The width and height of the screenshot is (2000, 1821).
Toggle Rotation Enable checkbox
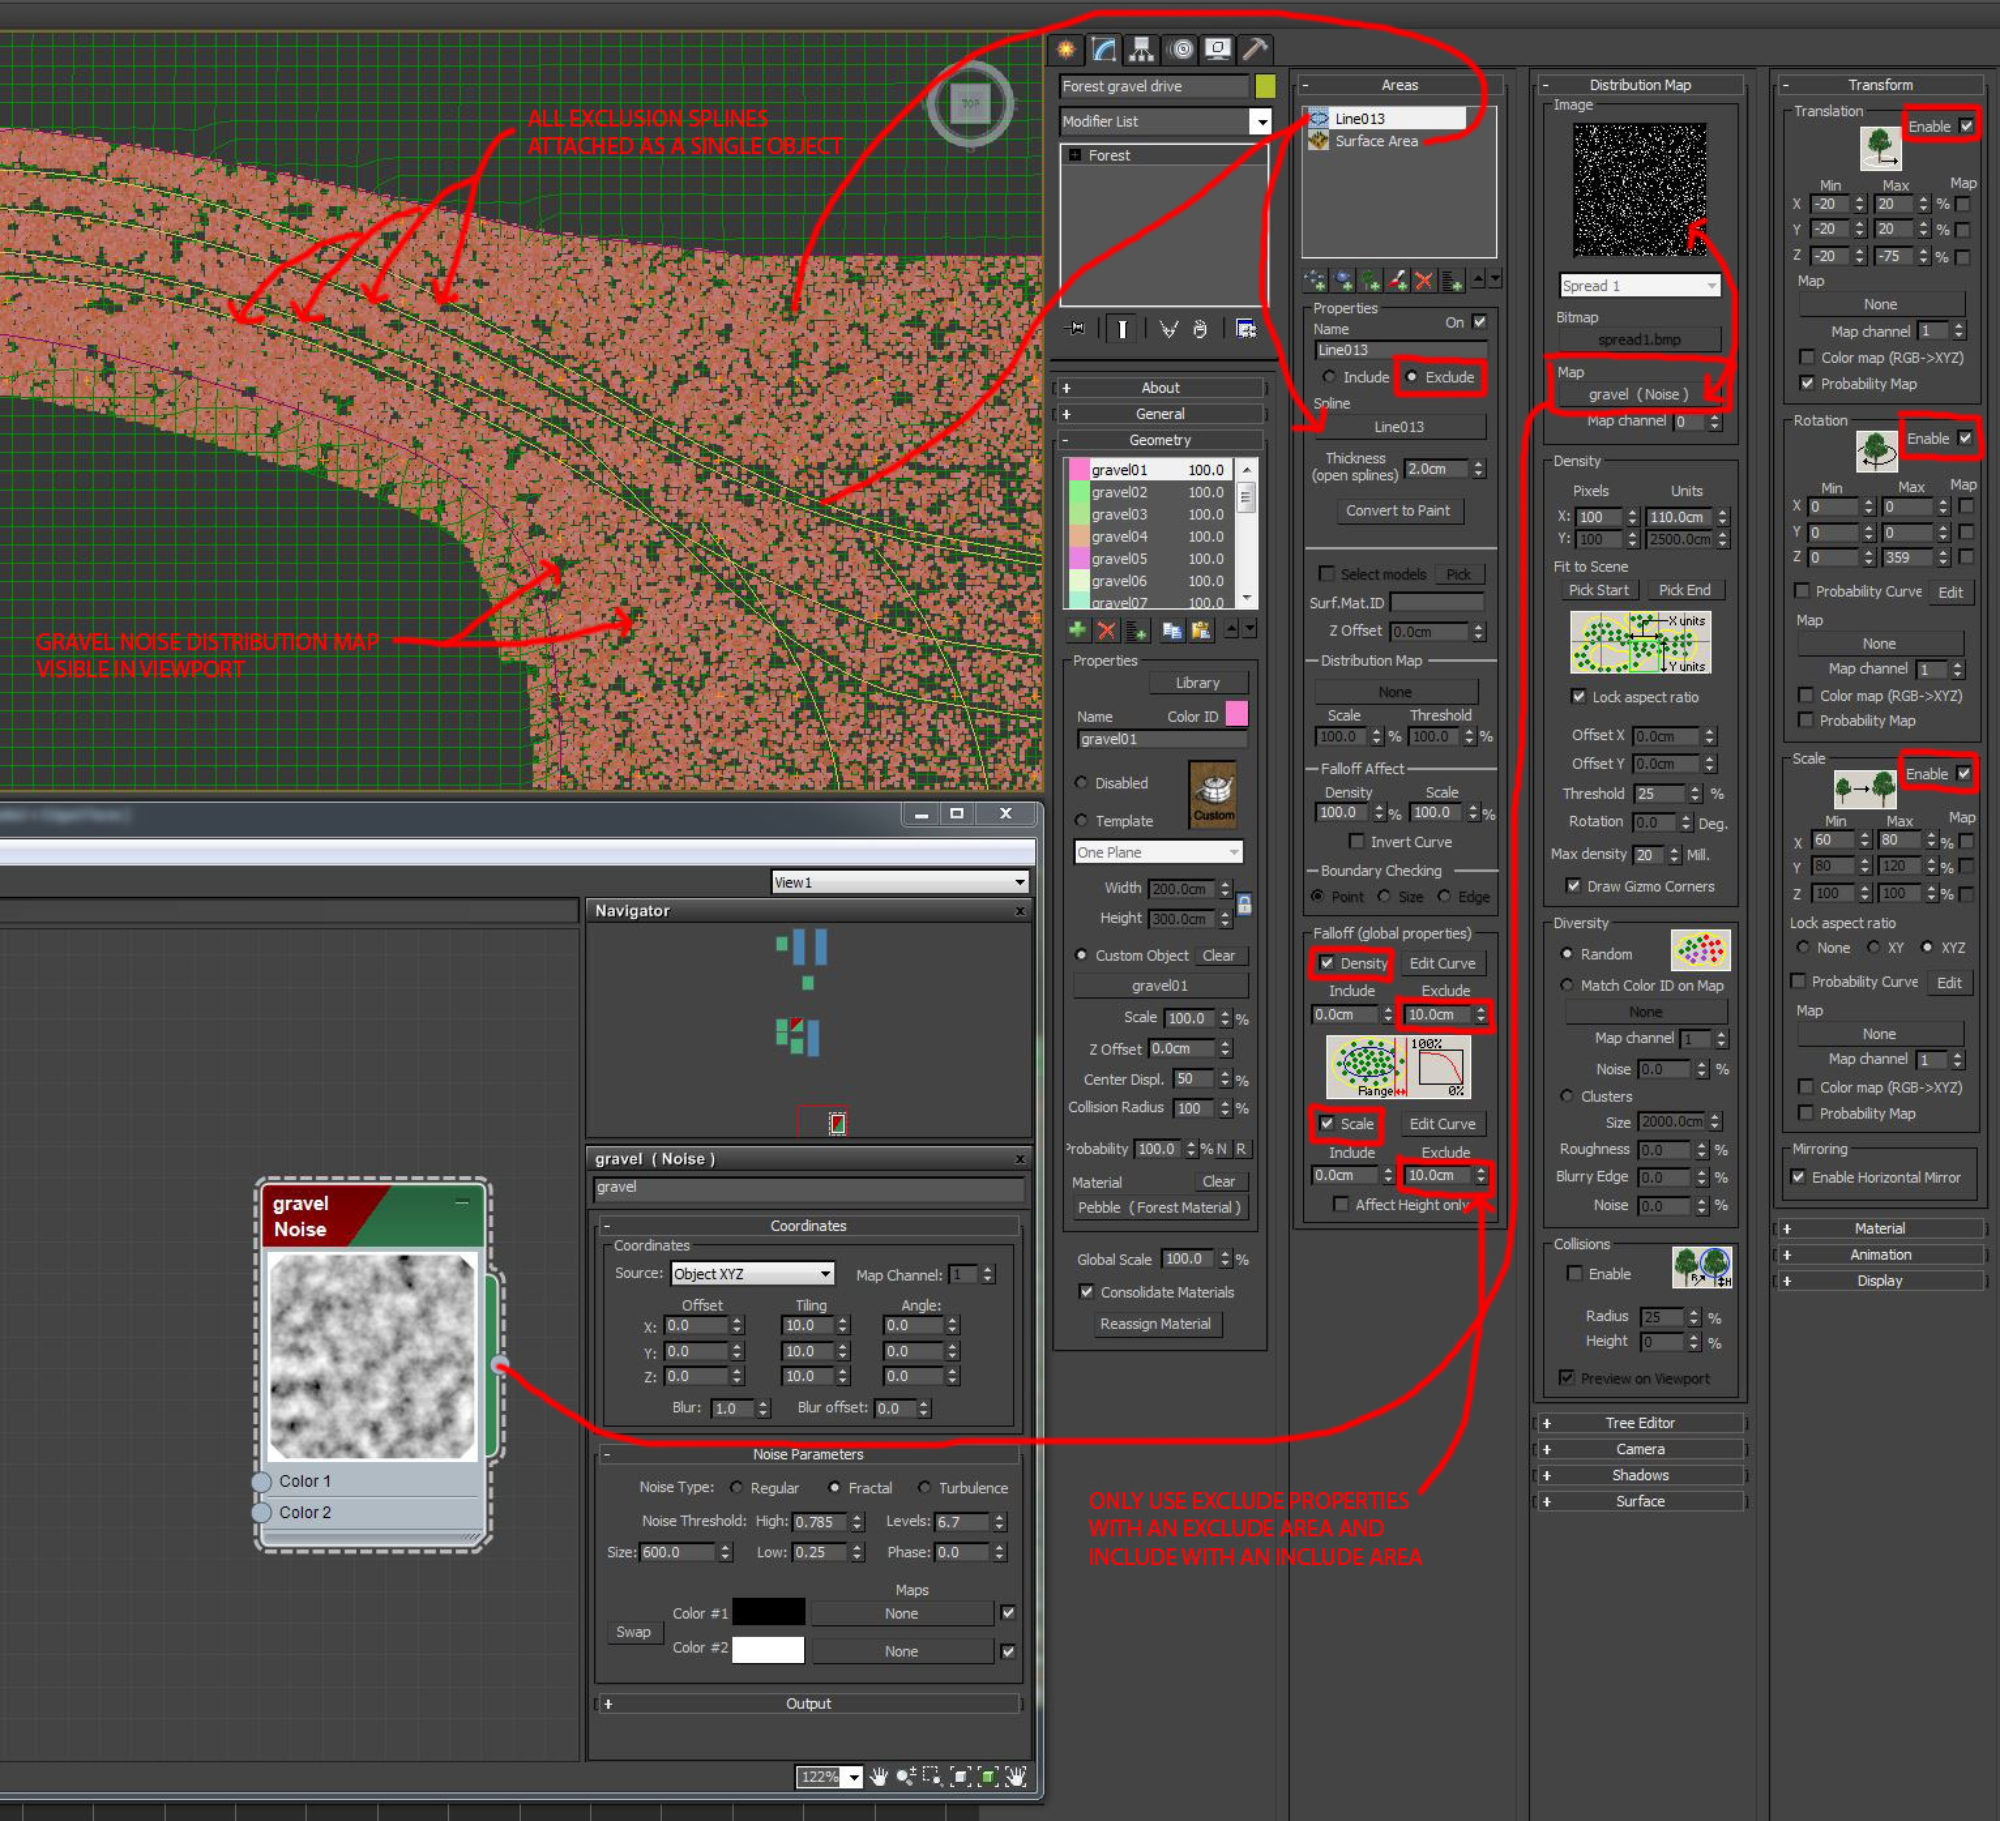1965,438
